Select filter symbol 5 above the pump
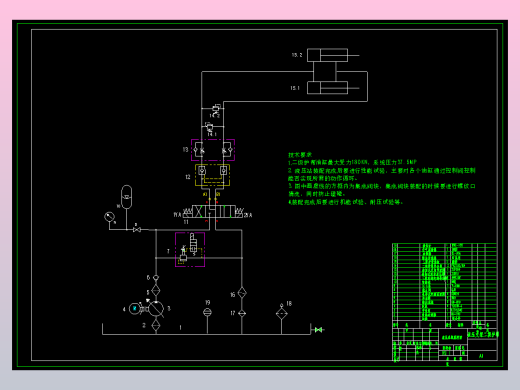 click(x=156, y=291)
